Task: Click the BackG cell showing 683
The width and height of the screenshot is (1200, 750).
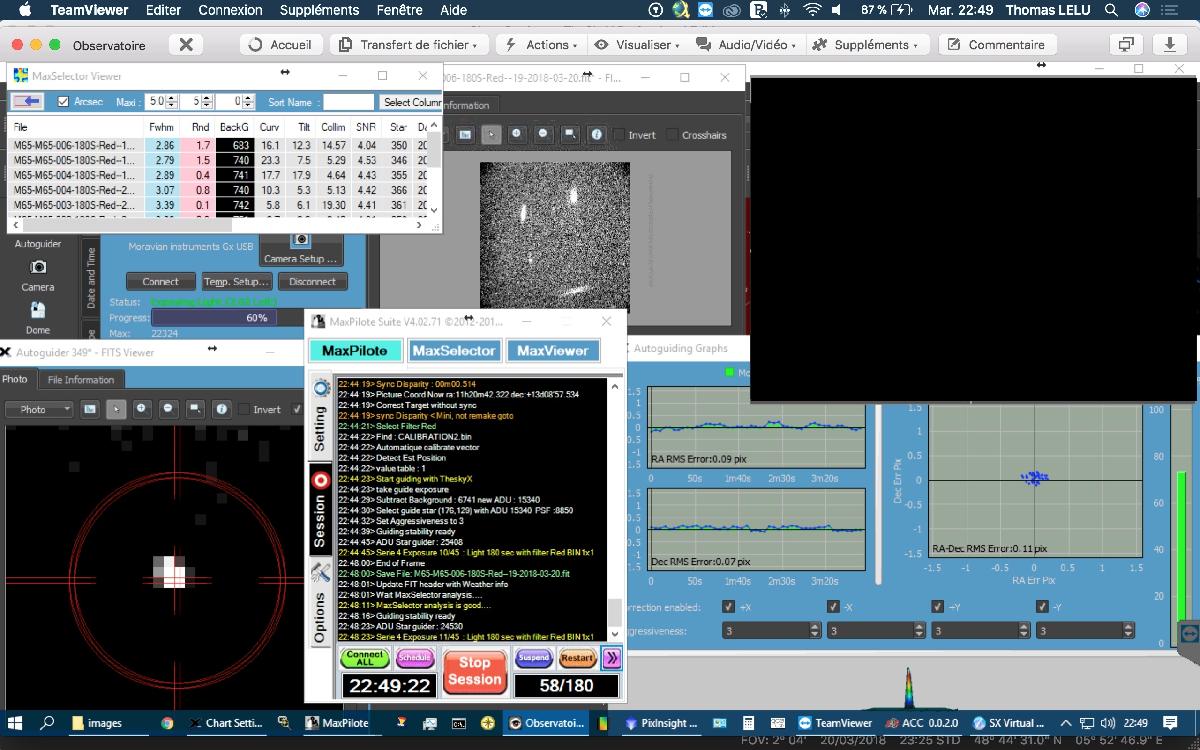Action: 234,146
